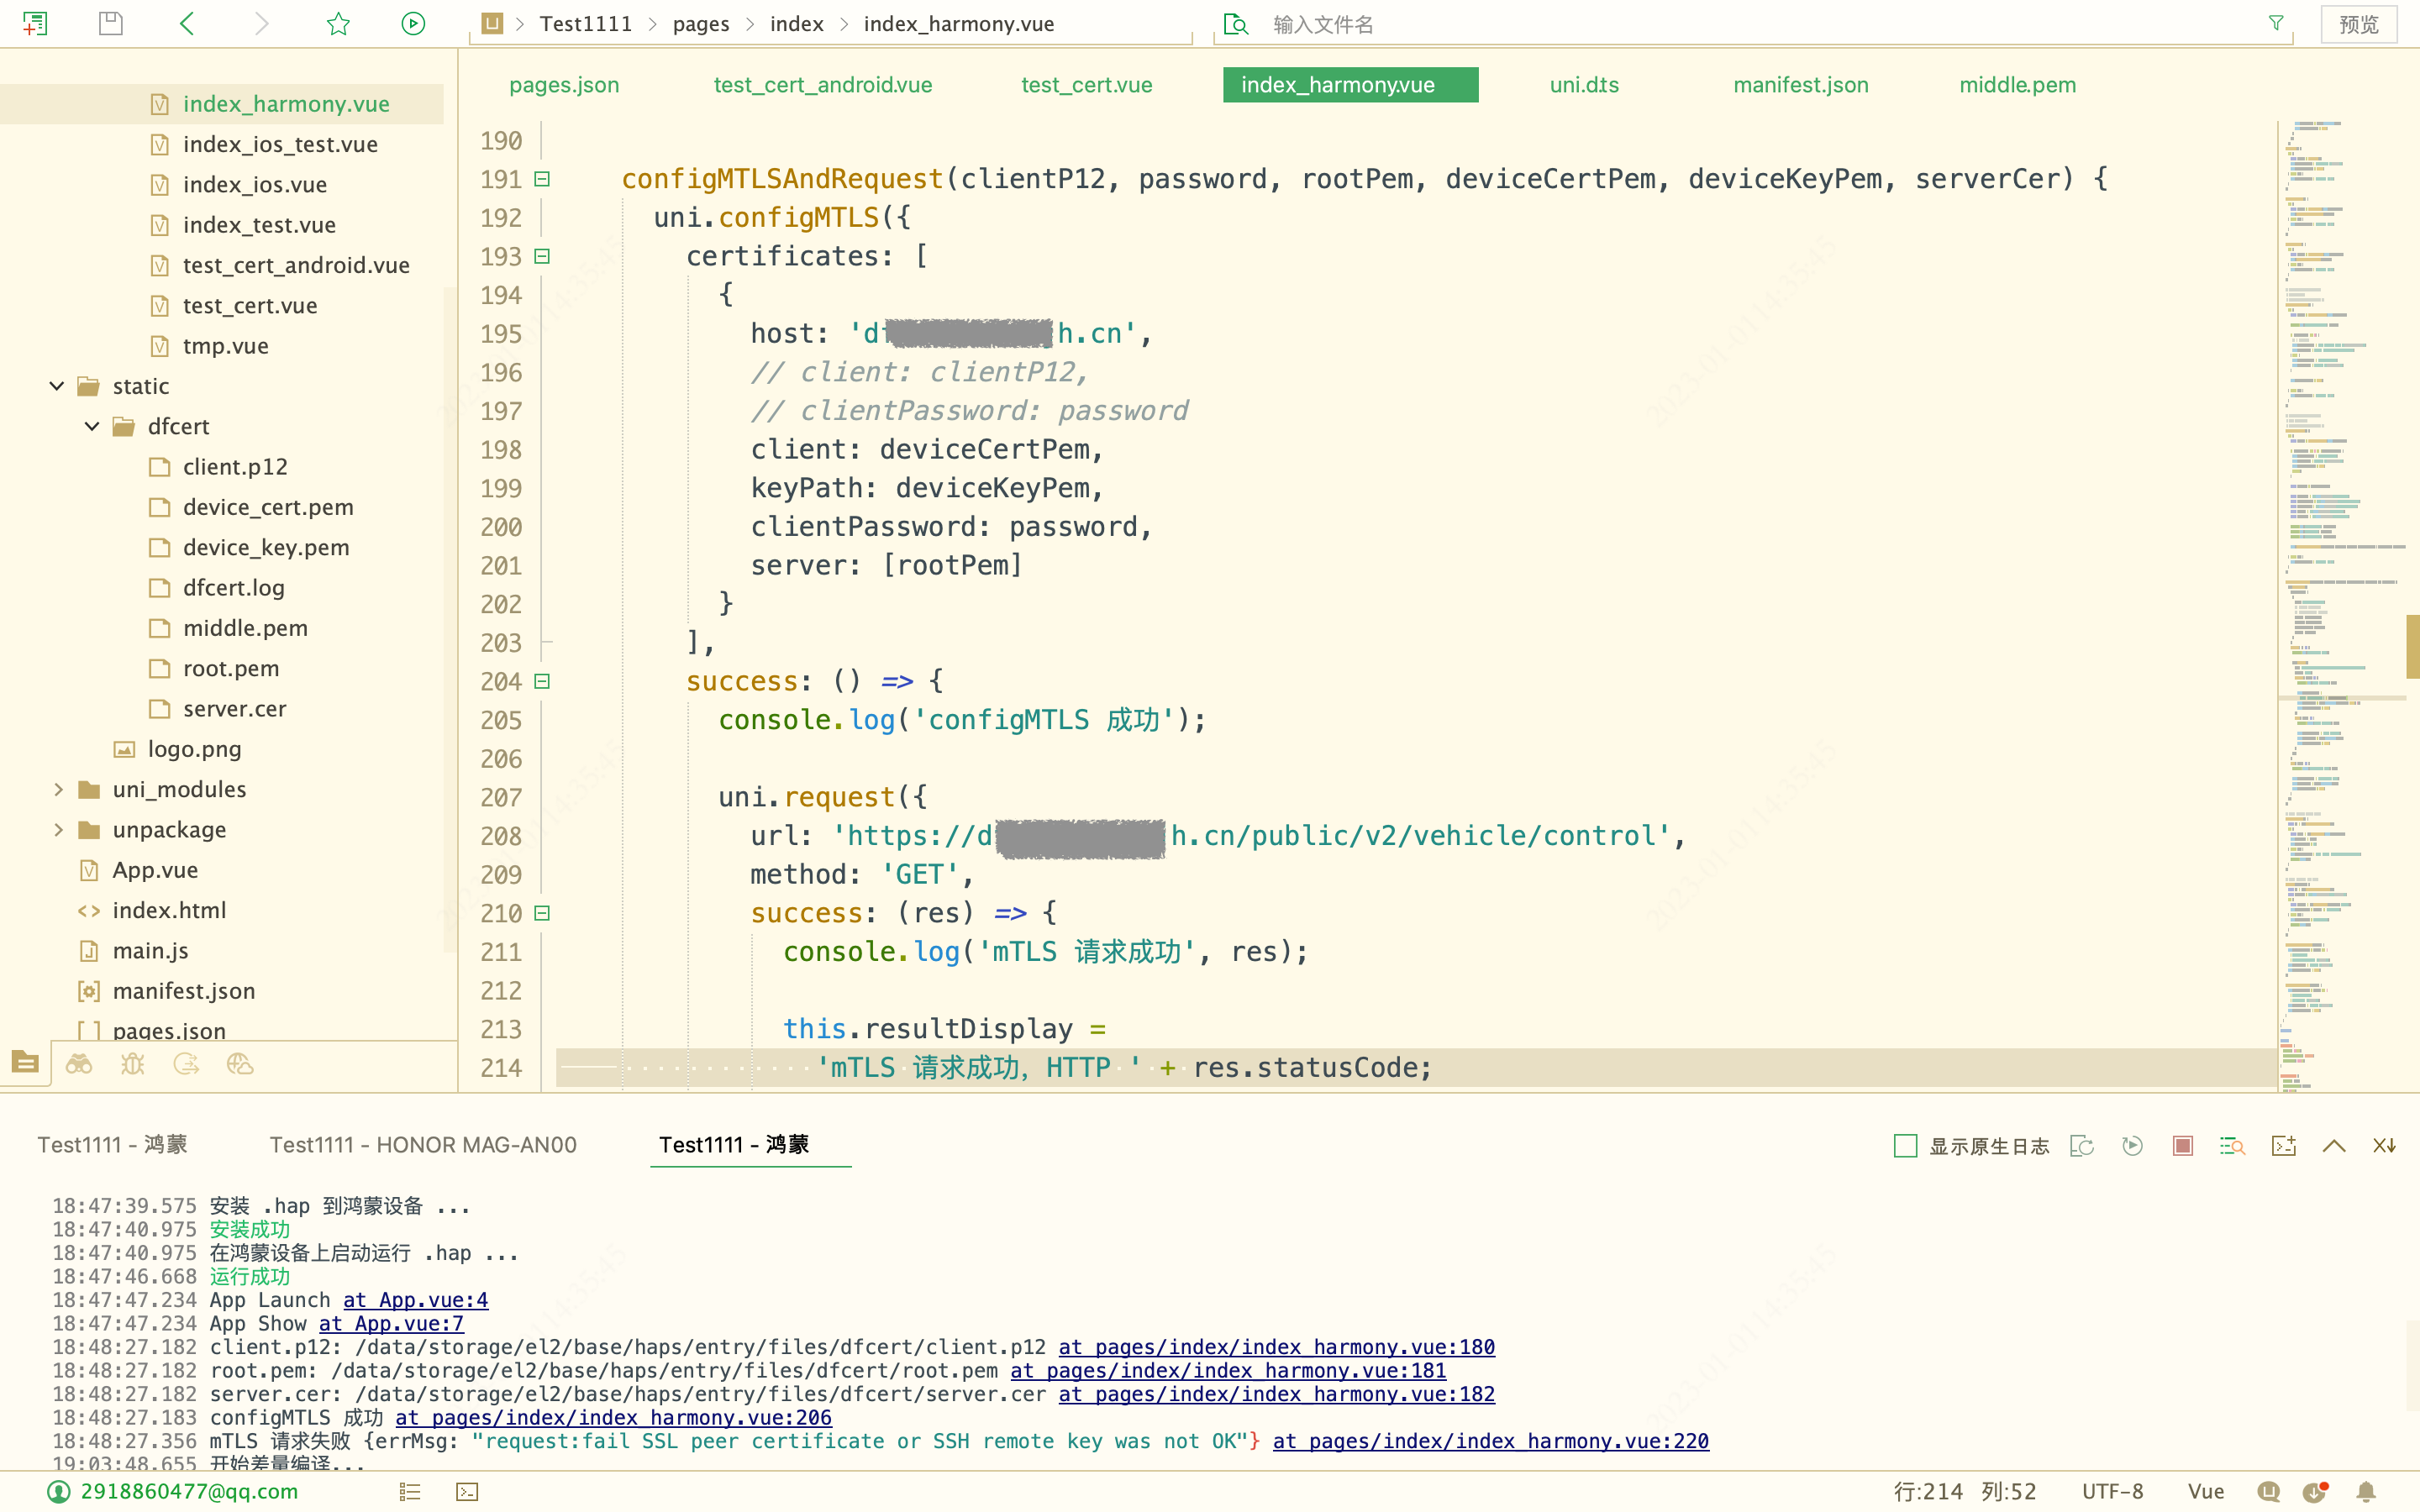Collapse code fold at line 204
The width and height of the screenshot is (2420, 1512).
[x=542, y=681]
